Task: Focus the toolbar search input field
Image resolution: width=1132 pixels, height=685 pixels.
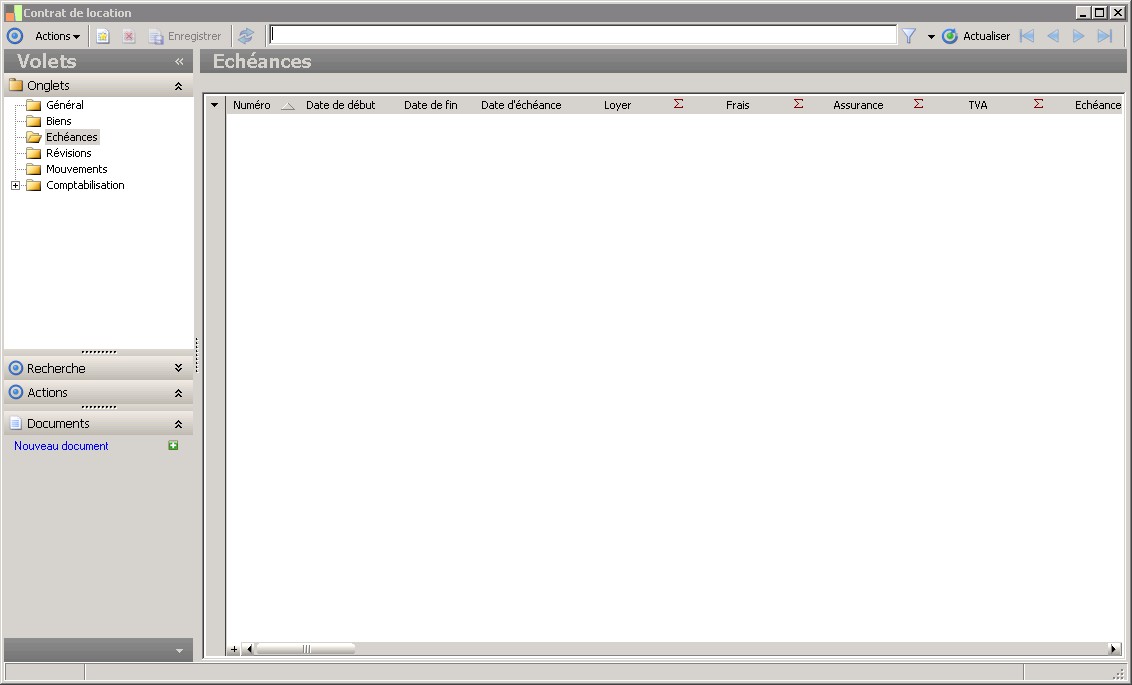Action: click(x=583, y=35)
